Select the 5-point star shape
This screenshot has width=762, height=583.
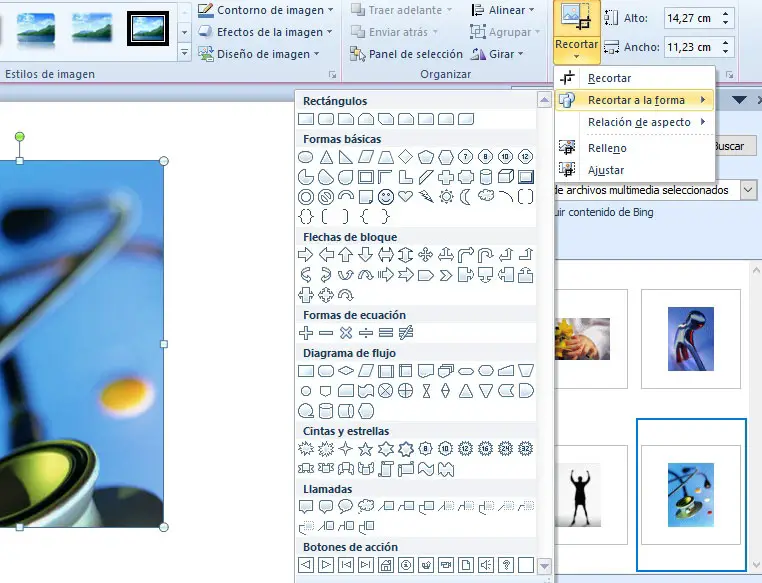[x=365, y=449]
